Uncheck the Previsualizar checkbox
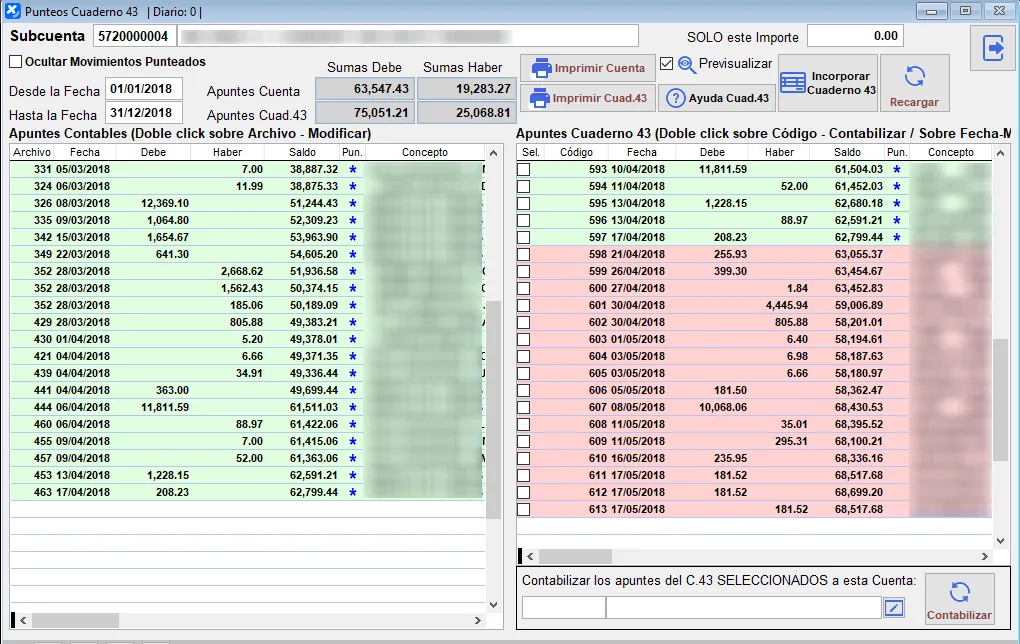 [667, 64]
